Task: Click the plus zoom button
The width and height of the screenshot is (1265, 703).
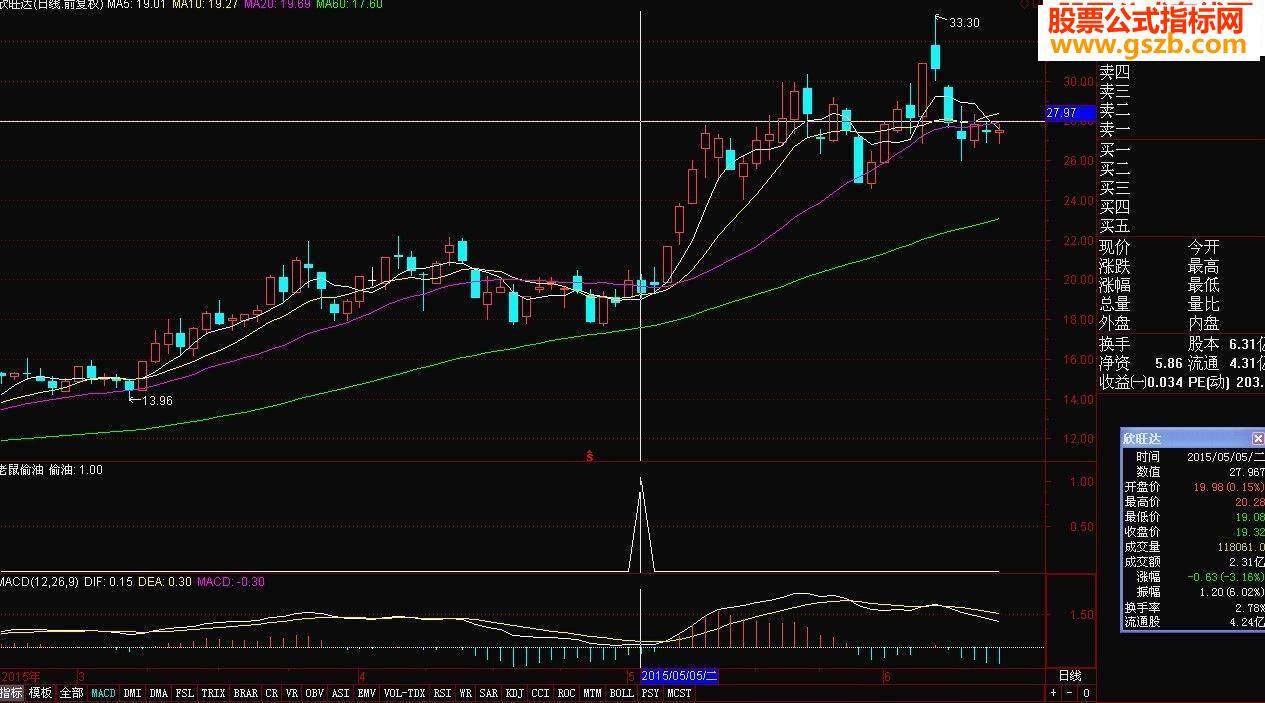Action: (x=1054, y=693)
